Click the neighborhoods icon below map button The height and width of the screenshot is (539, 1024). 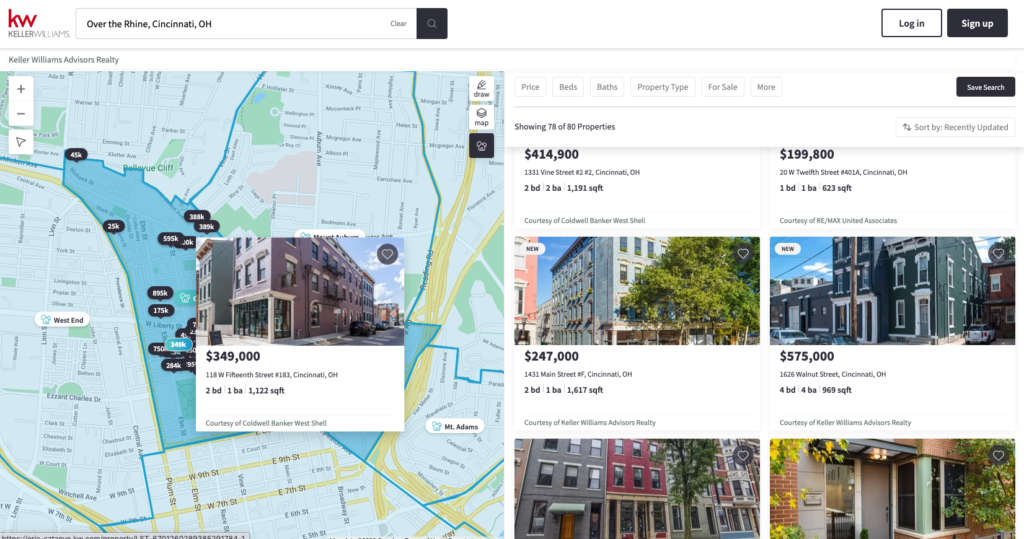[481, 146]
